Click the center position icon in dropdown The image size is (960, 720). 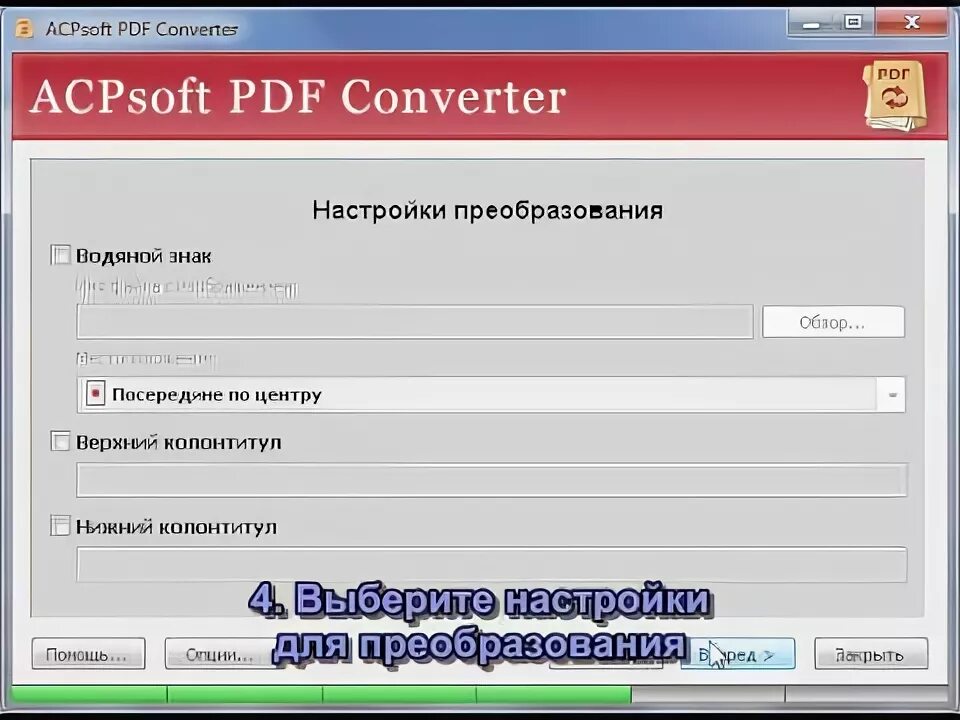click(x=96, y=394)
